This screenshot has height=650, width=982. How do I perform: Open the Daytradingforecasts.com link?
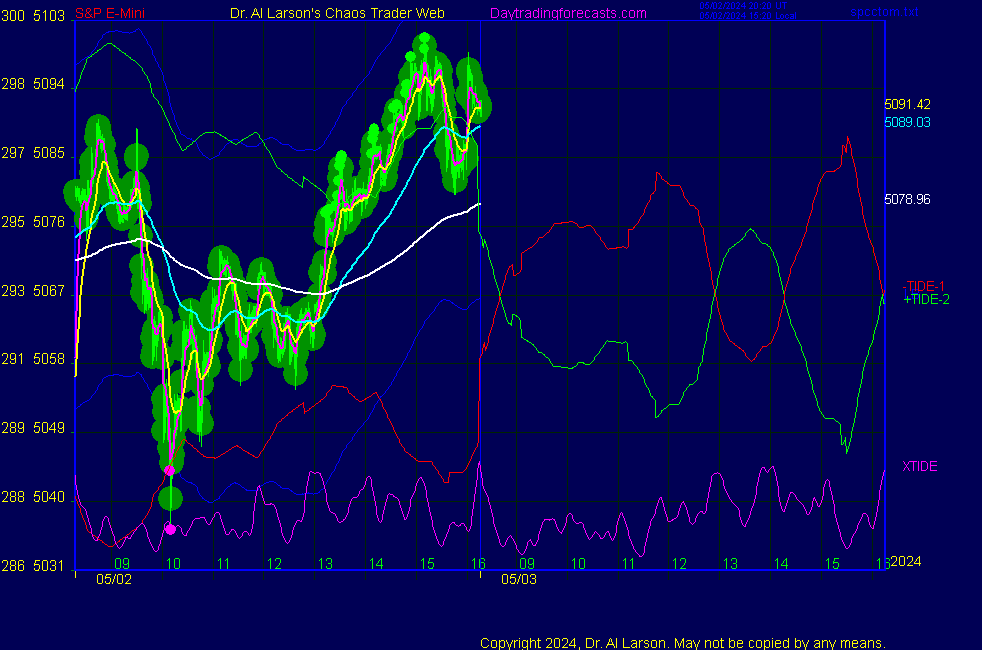coord(567,13)
